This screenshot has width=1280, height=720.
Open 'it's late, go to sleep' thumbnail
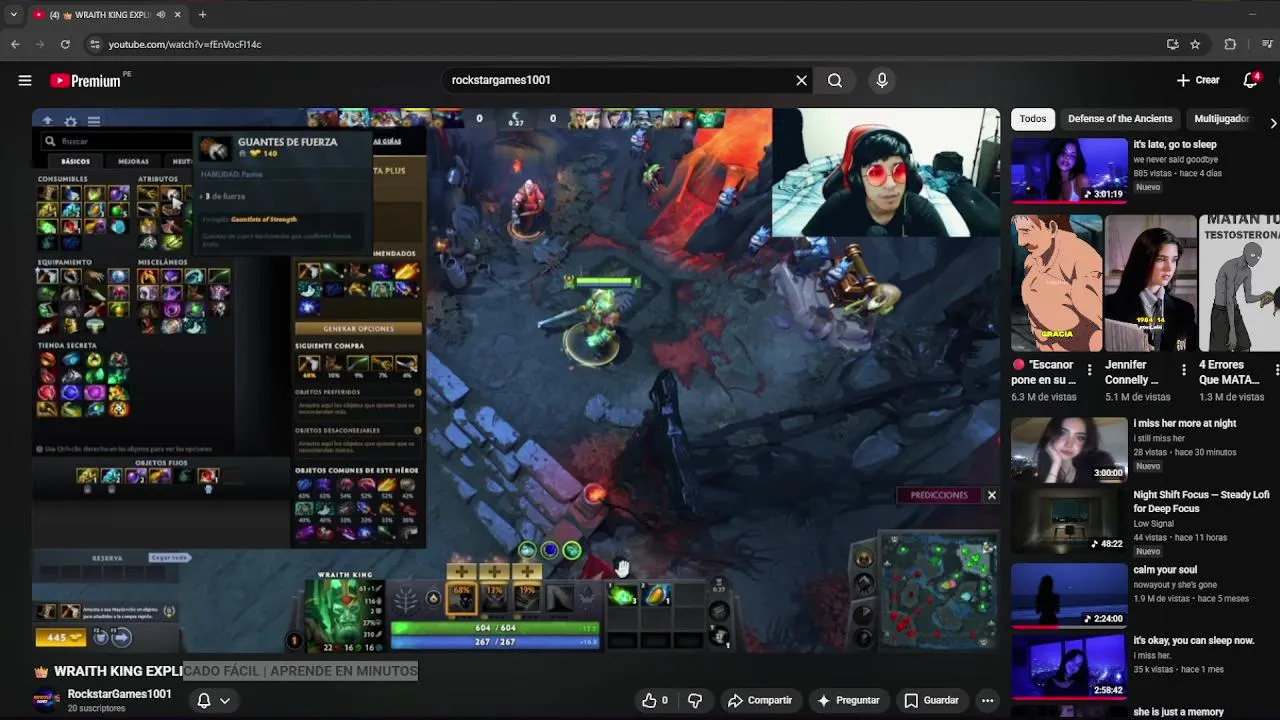1069,170
